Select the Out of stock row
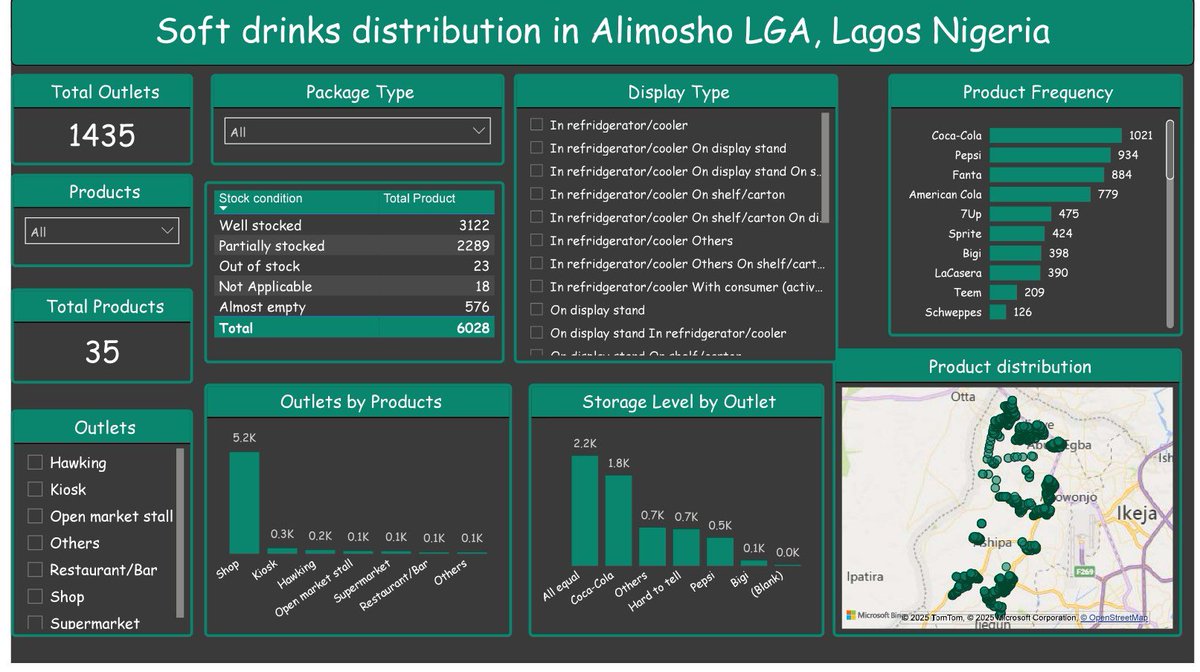The image size is (1200, 672). click(355, 266)
